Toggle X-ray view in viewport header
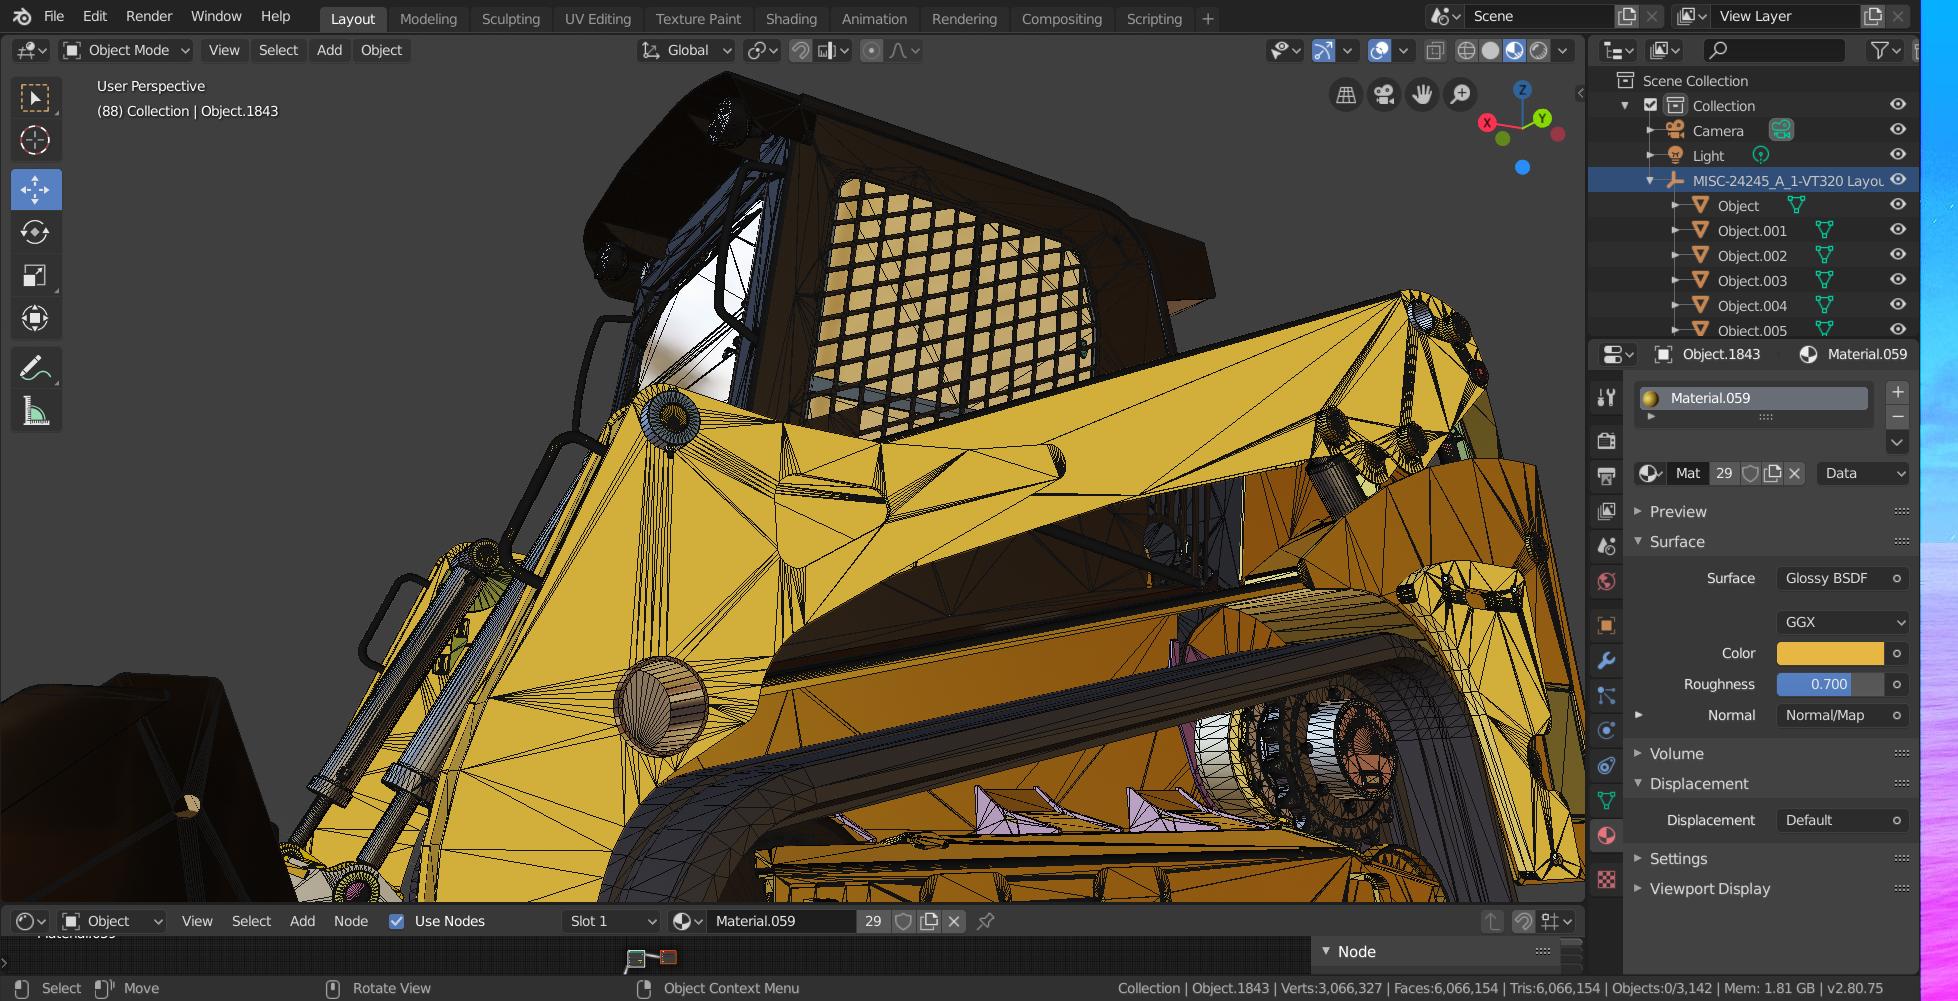The height and width of the screenshot is (1001, 1958). point(1435,50)
